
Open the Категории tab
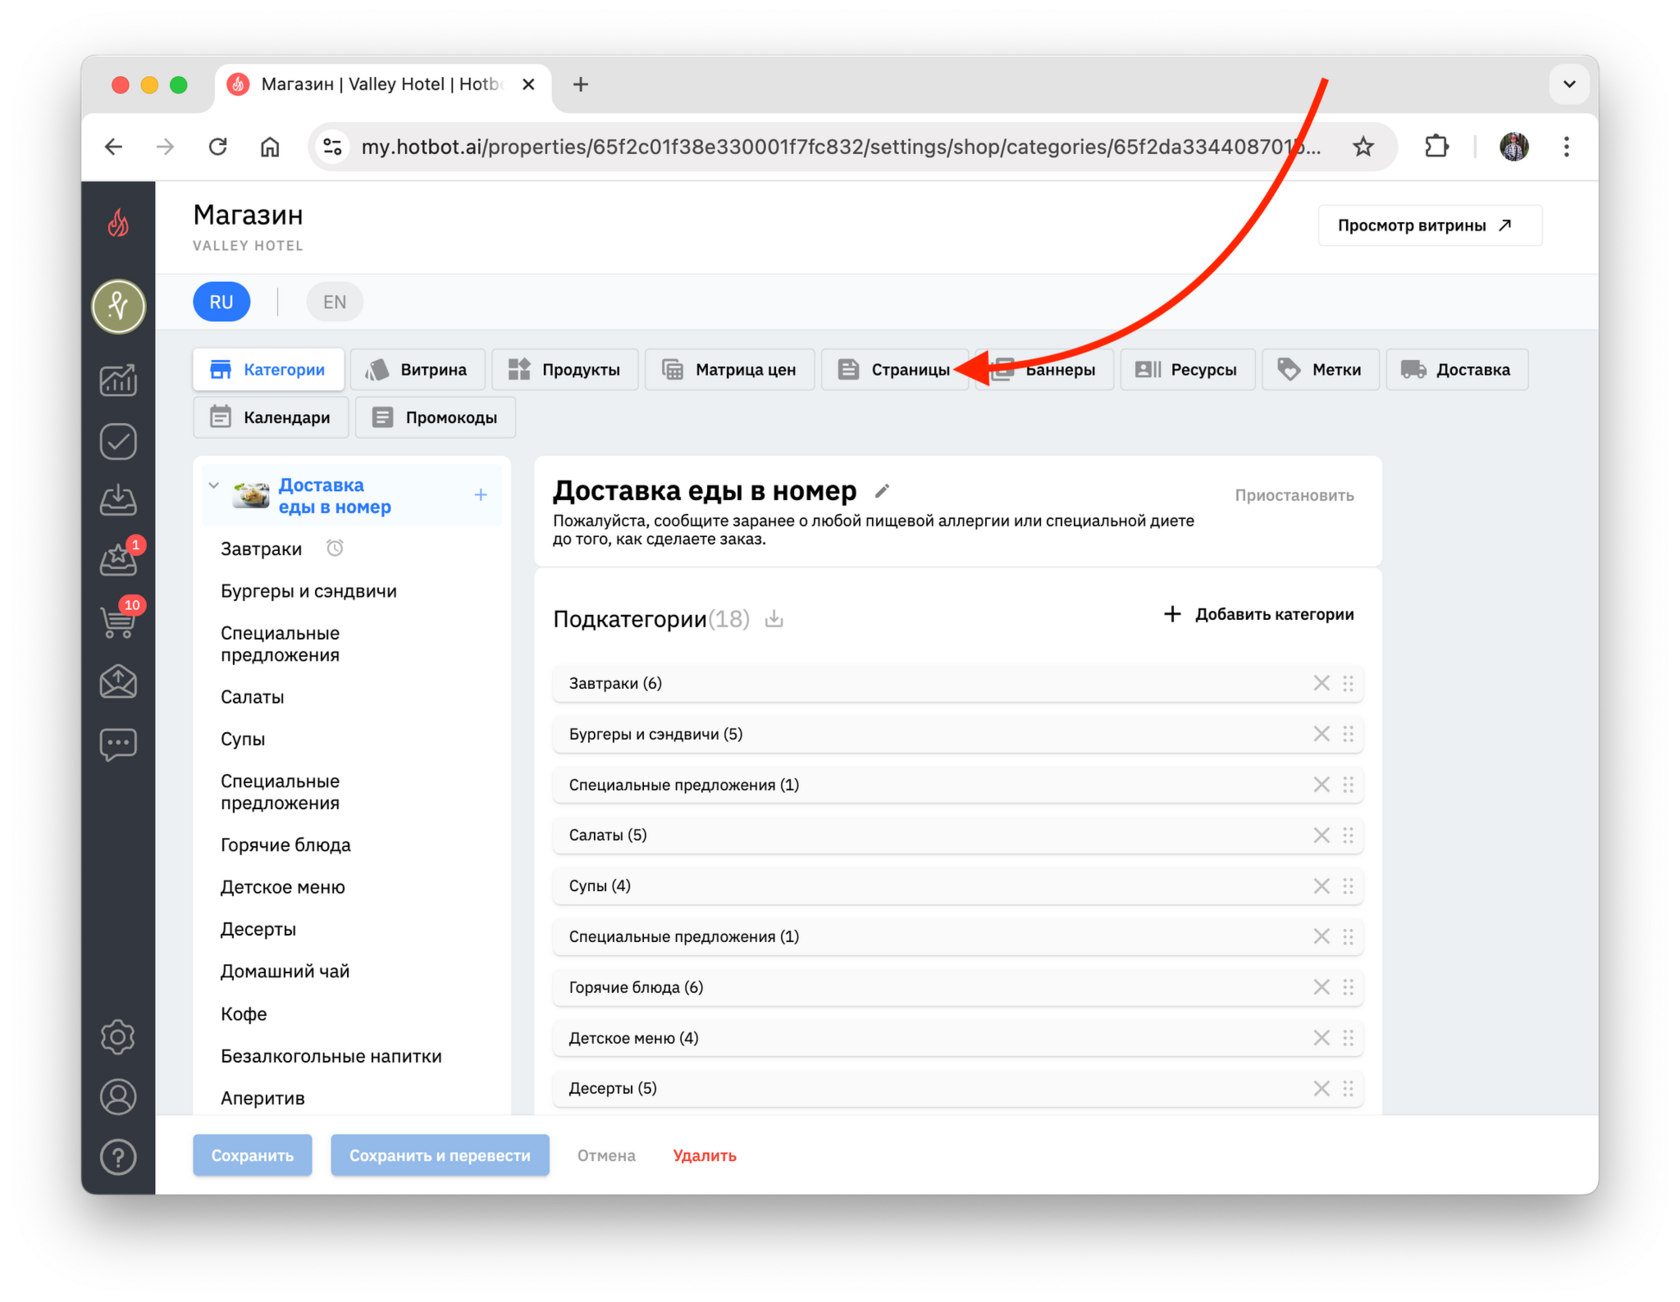268,370
